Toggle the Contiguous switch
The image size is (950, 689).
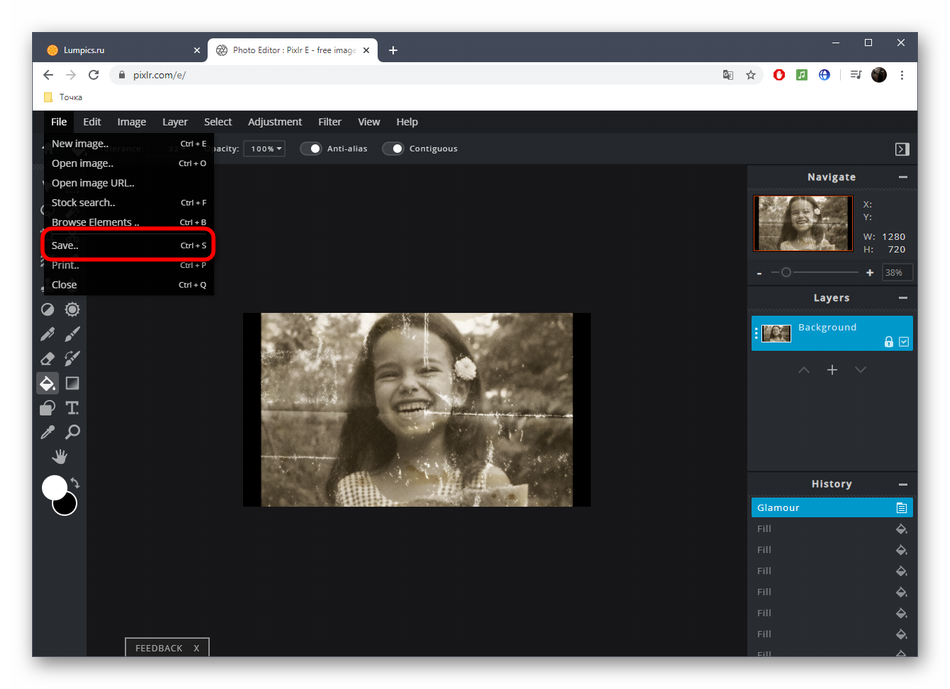click(x=393, y=149)
